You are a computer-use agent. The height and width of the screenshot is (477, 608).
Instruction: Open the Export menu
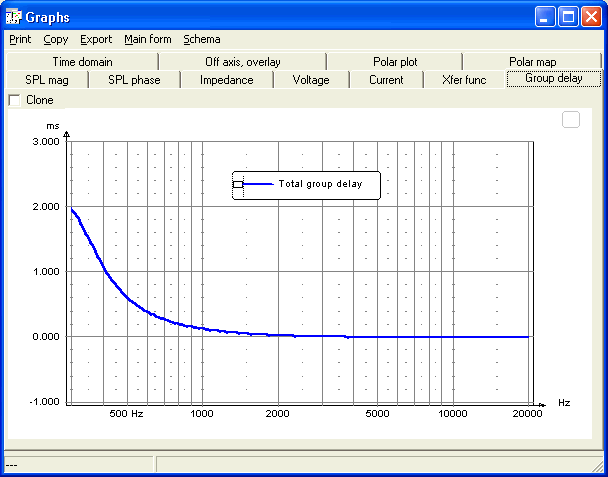click(x=96, y=39)
